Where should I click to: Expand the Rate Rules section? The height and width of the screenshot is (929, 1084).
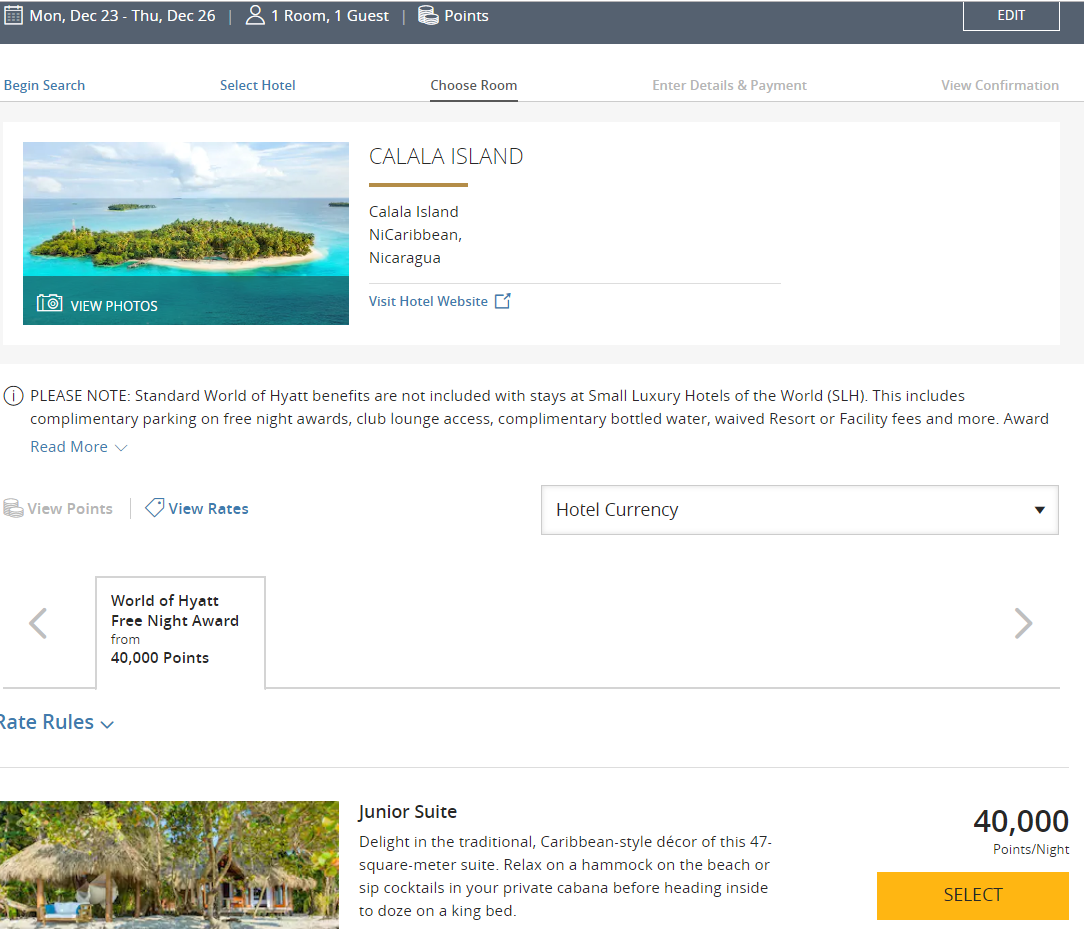click(x=56, y=722)
